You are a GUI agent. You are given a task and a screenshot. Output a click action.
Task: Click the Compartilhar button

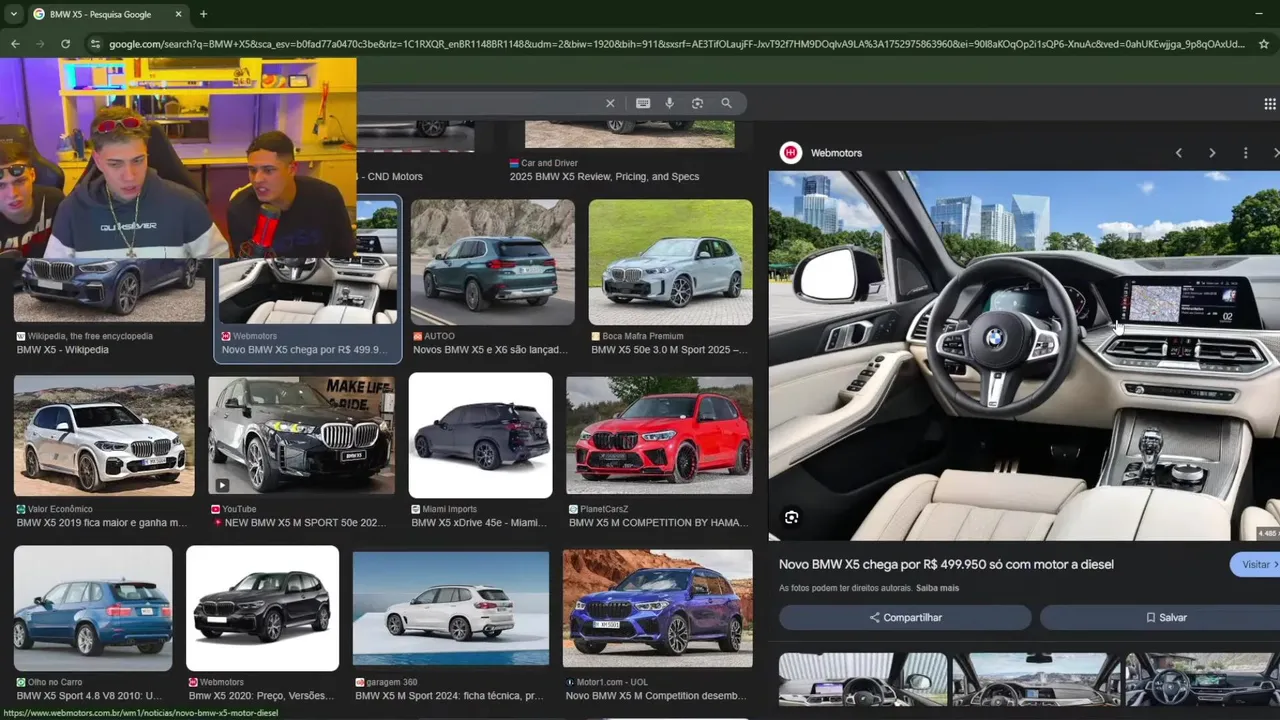click(x=905, y=617)
